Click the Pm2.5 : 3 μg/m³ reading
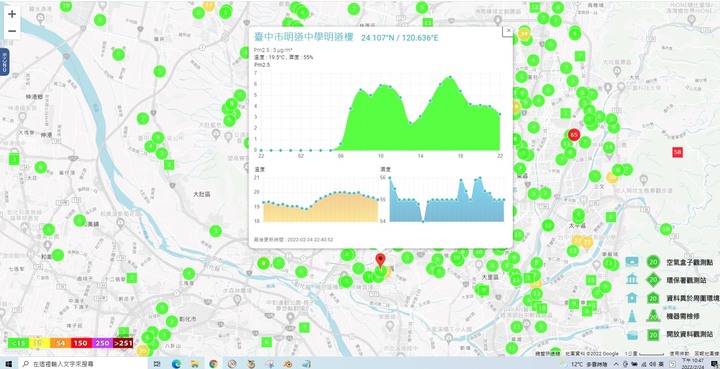This screenshot has width=720, height=369. (x=274, y=50)
